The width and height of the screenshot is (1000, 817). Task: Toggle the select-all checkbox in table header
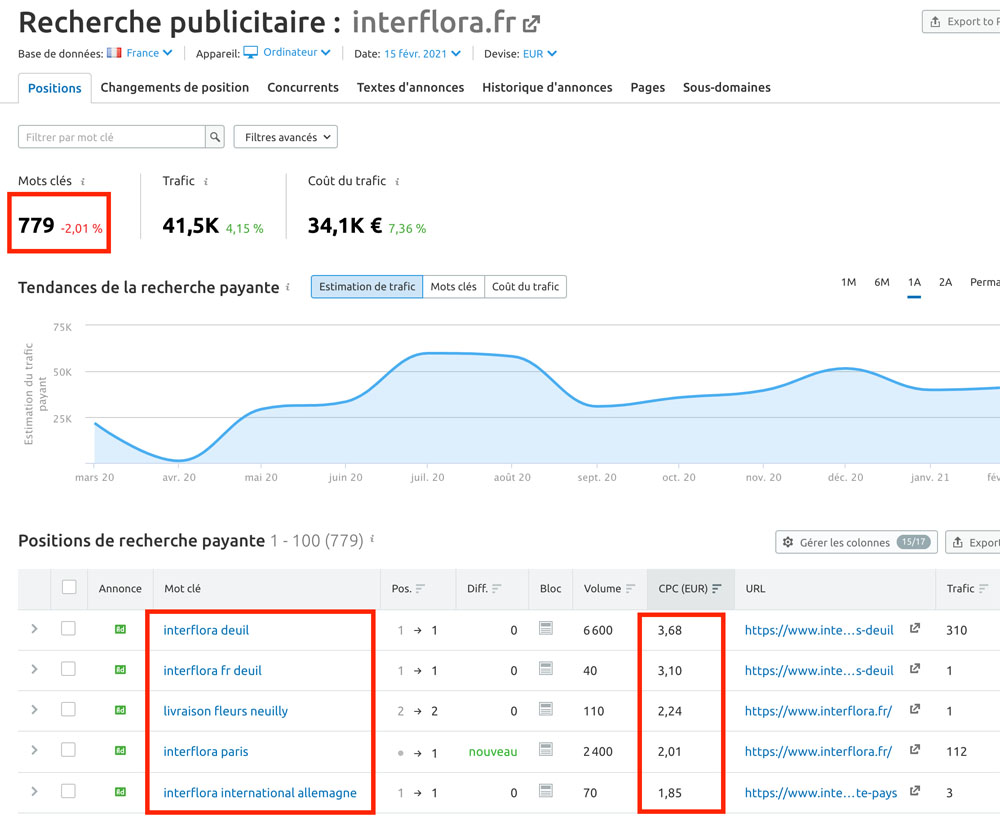click(x=69, y=587)
